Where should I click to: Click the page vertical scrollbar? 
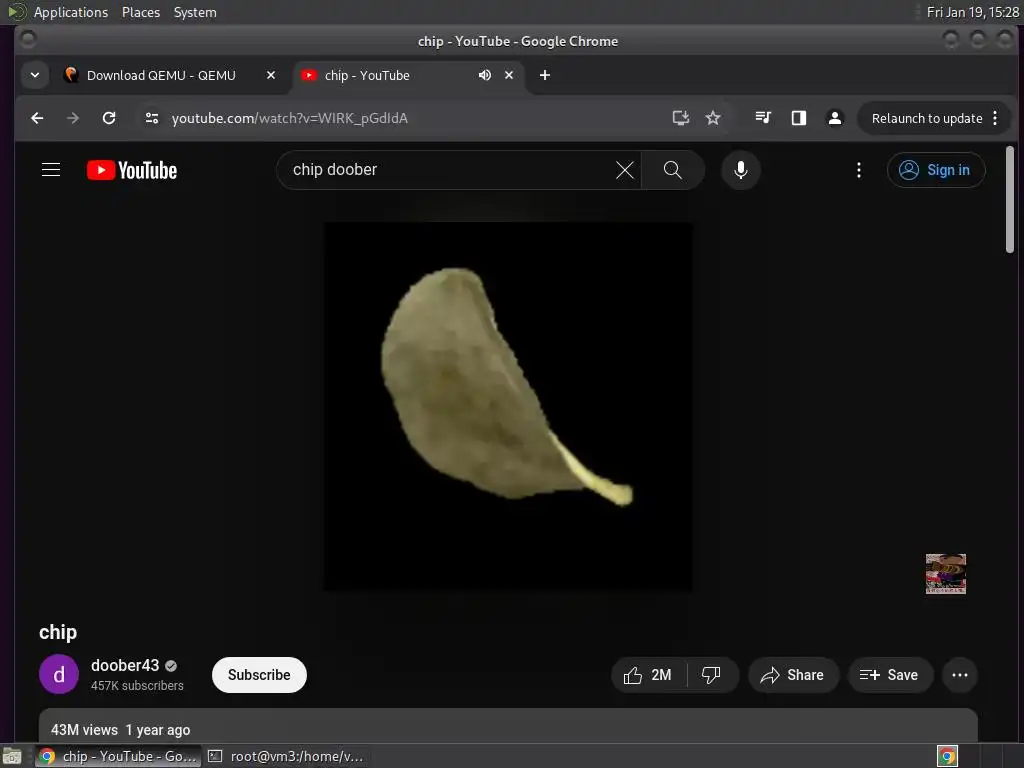tap(1010, 199)
